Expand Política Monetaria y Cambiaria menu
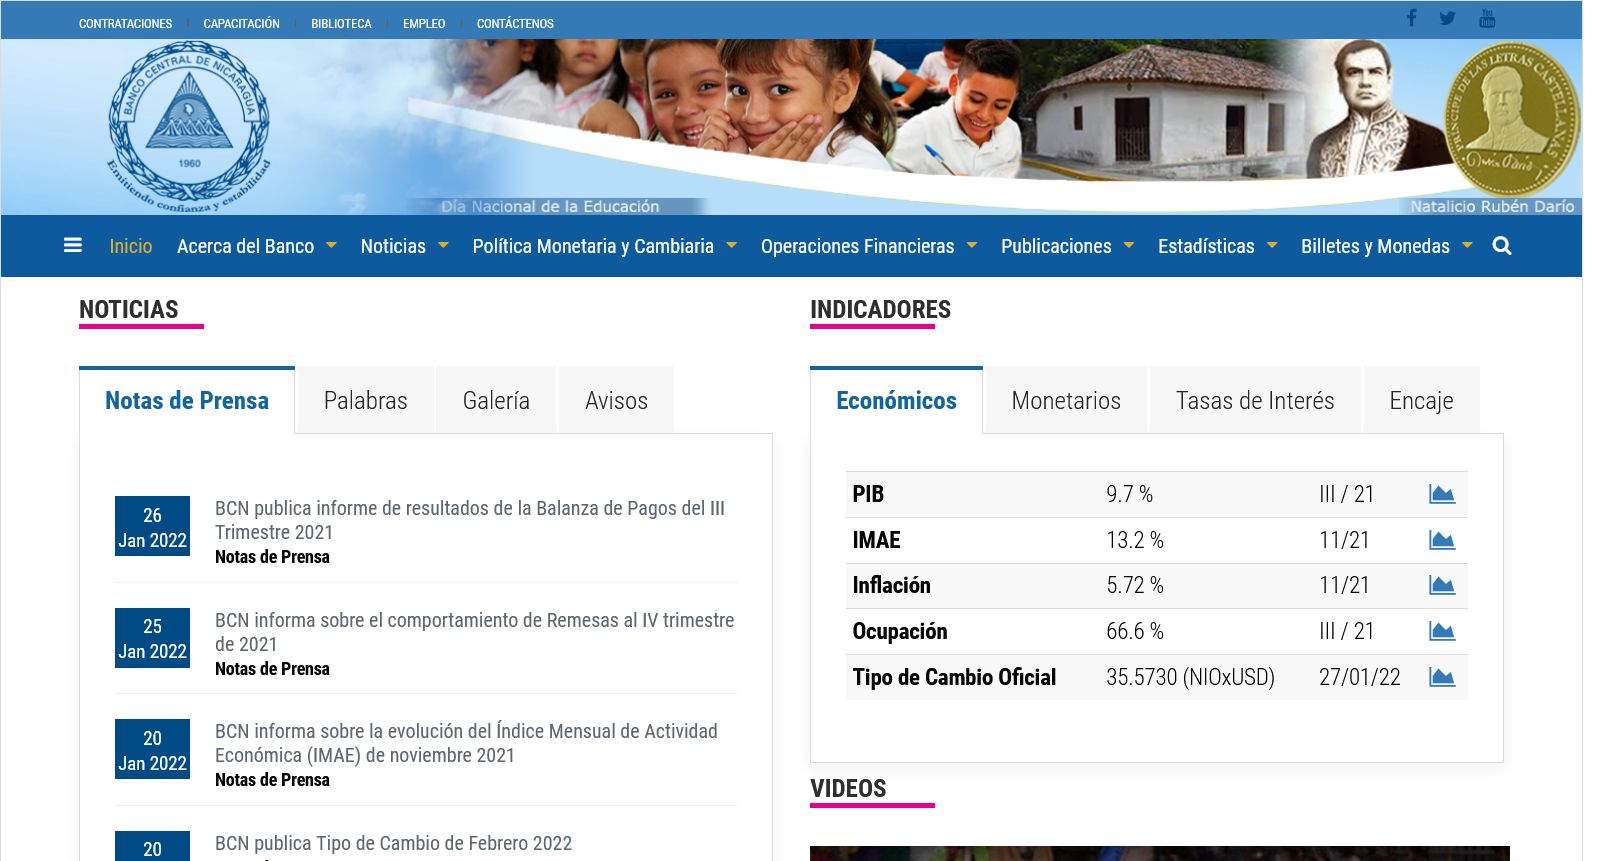 pyautogui.click(x=604, y=246)
